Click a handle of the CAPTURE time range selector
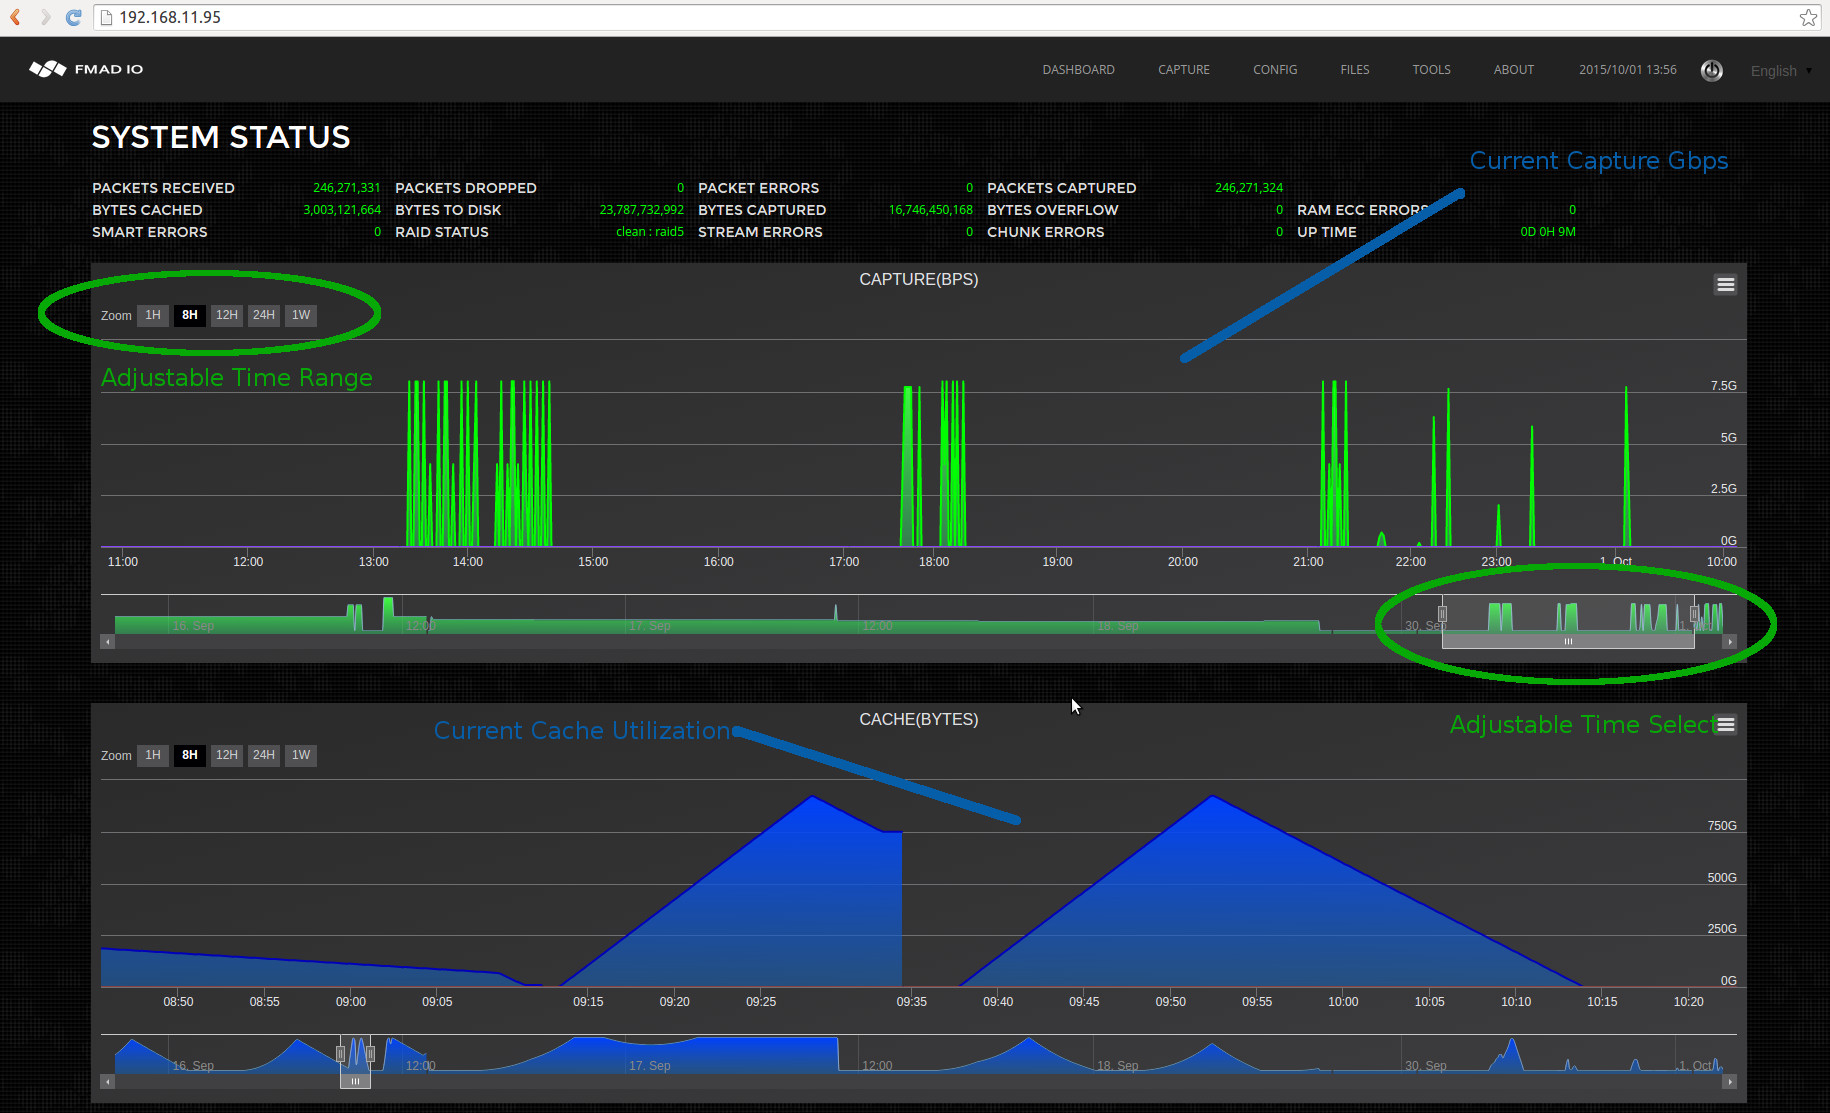 (1444, 611)
